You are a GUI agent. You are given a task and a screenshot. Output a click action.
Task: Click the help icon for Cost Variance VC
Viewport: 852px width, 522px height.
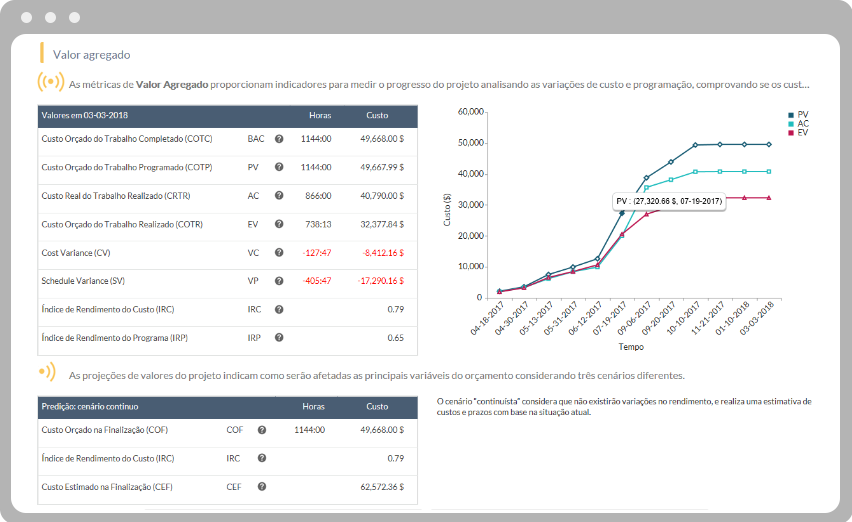coord(279,253)
